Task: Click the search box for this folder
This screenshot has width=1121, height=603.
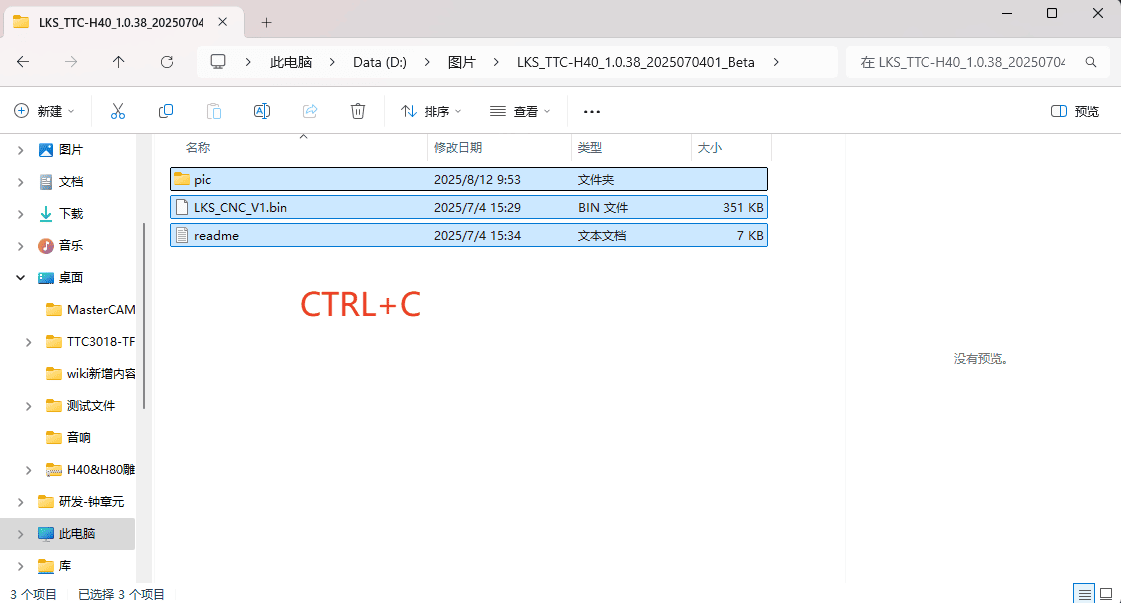Action: coord(975,62)
